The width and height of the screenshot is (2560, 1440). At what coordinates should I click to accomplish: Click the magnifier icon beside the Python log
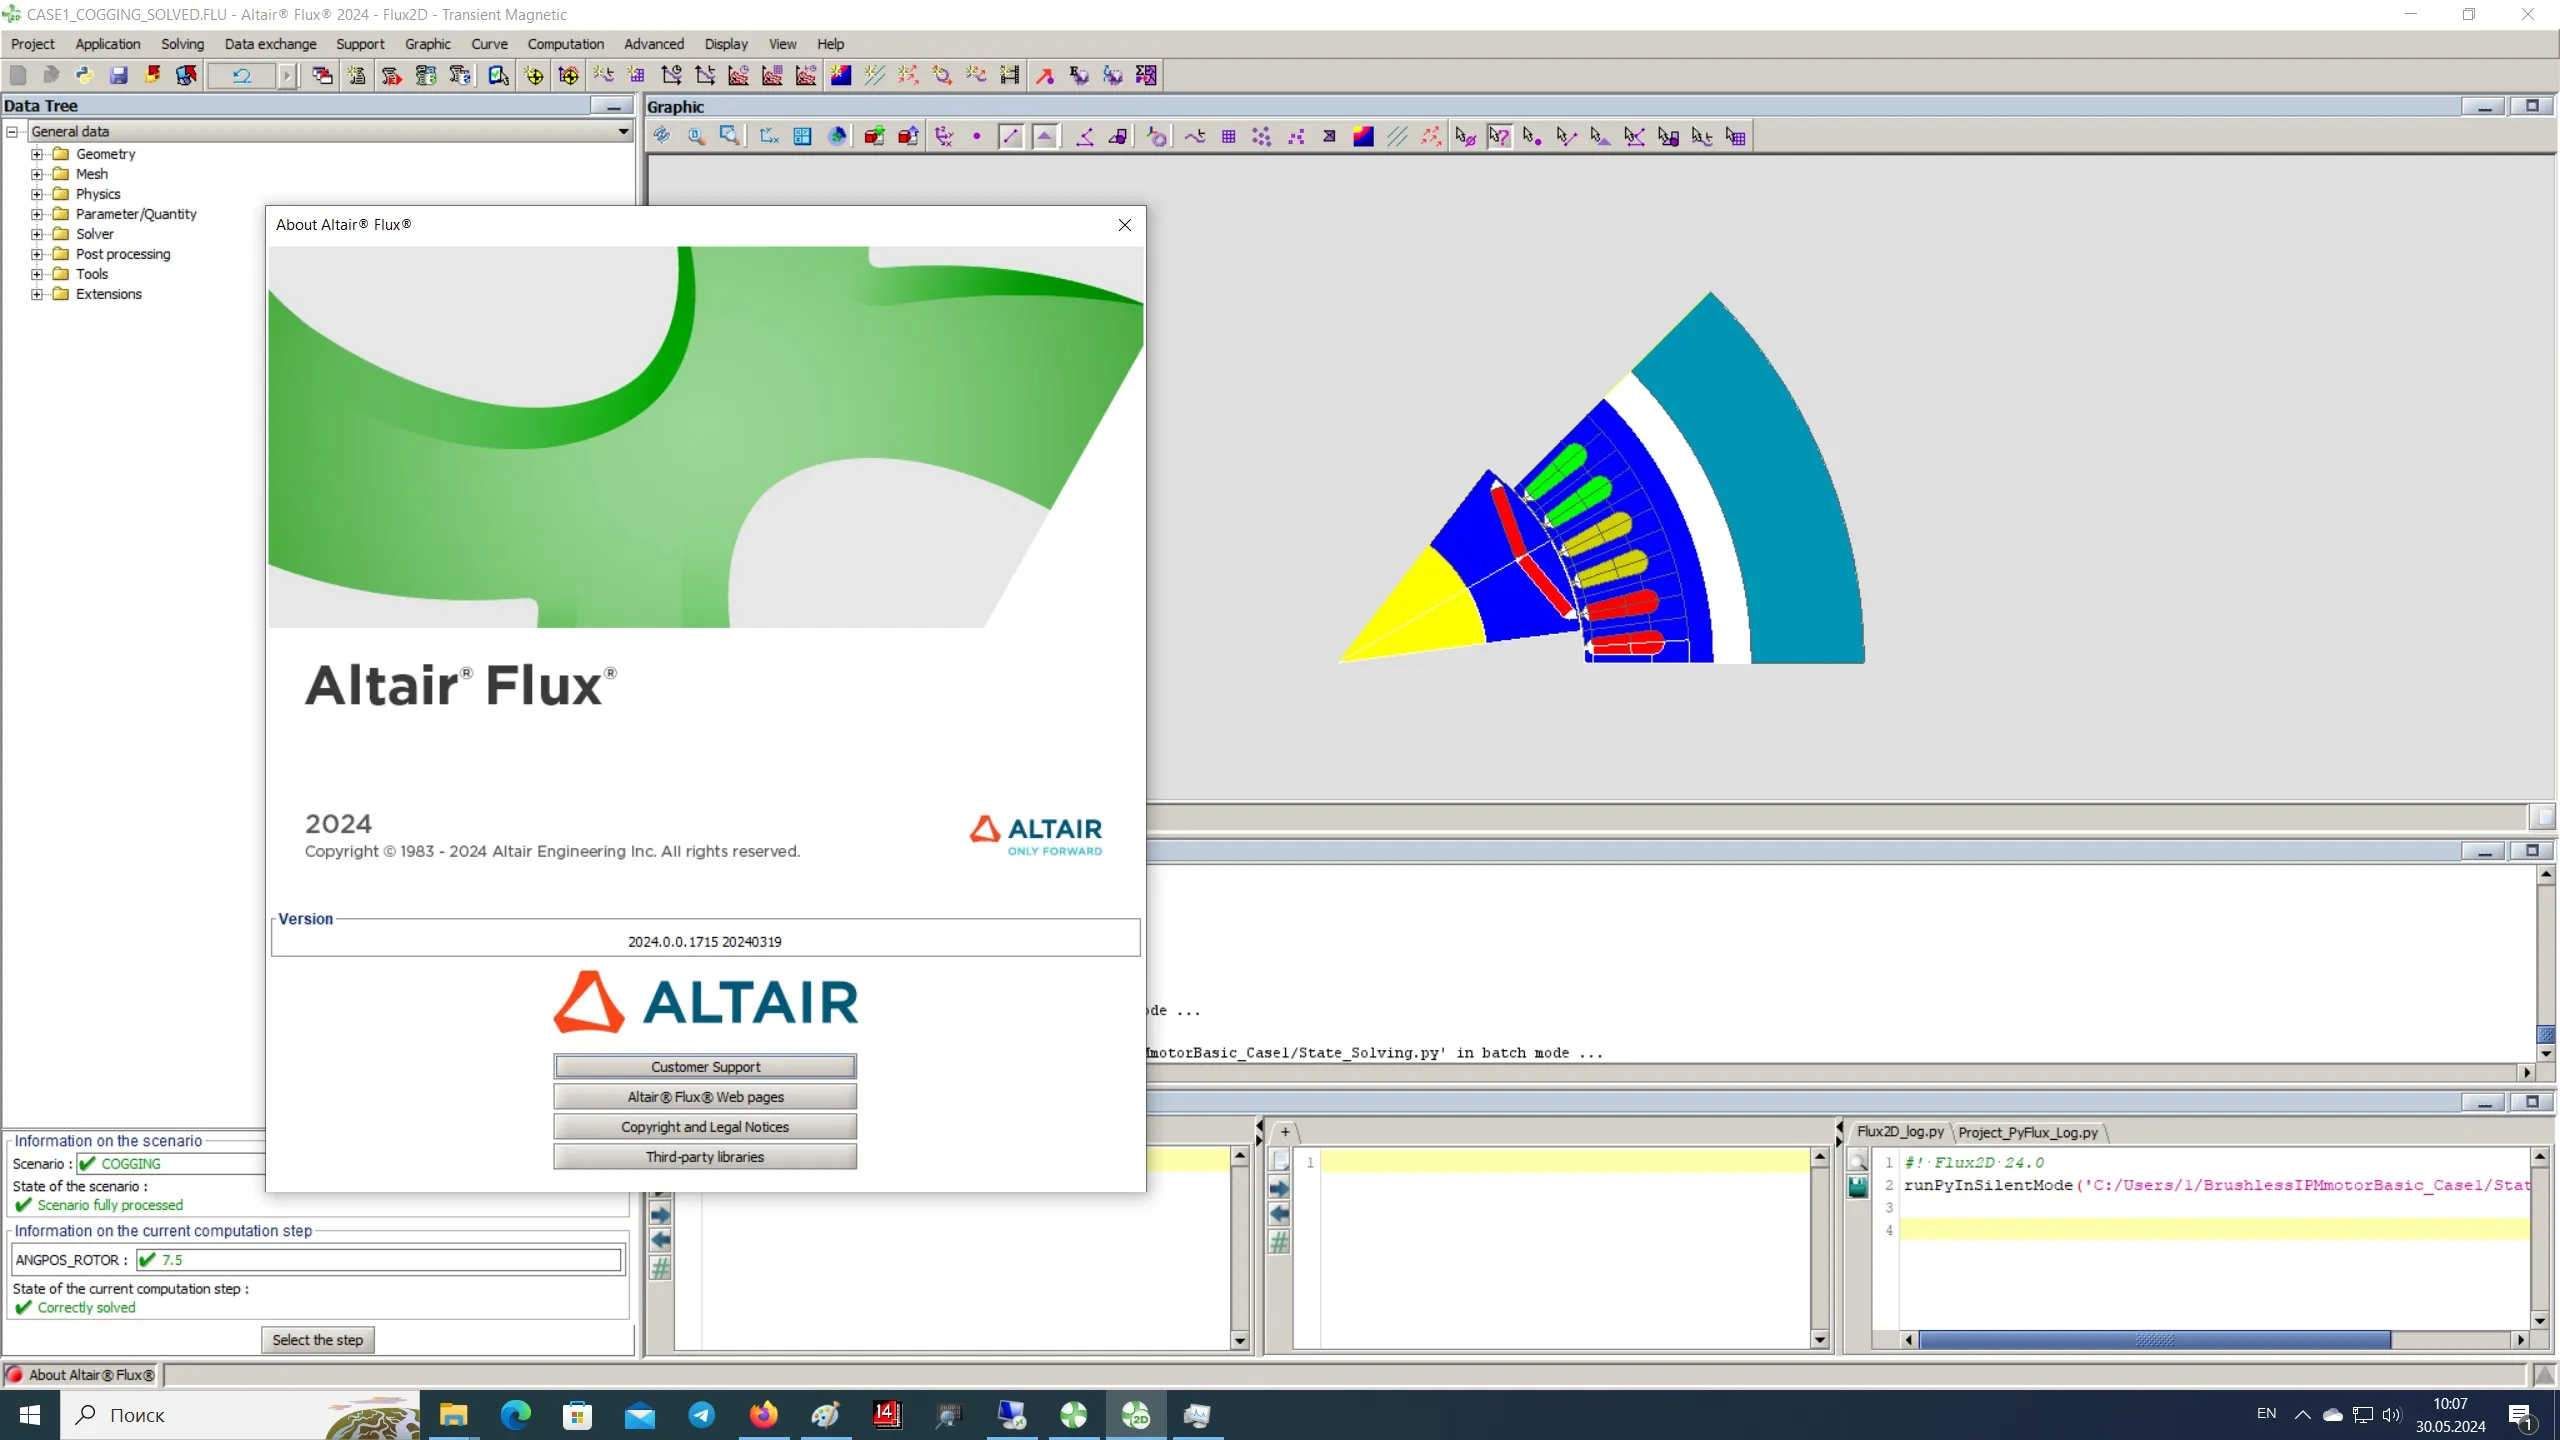point(1858,1162)
